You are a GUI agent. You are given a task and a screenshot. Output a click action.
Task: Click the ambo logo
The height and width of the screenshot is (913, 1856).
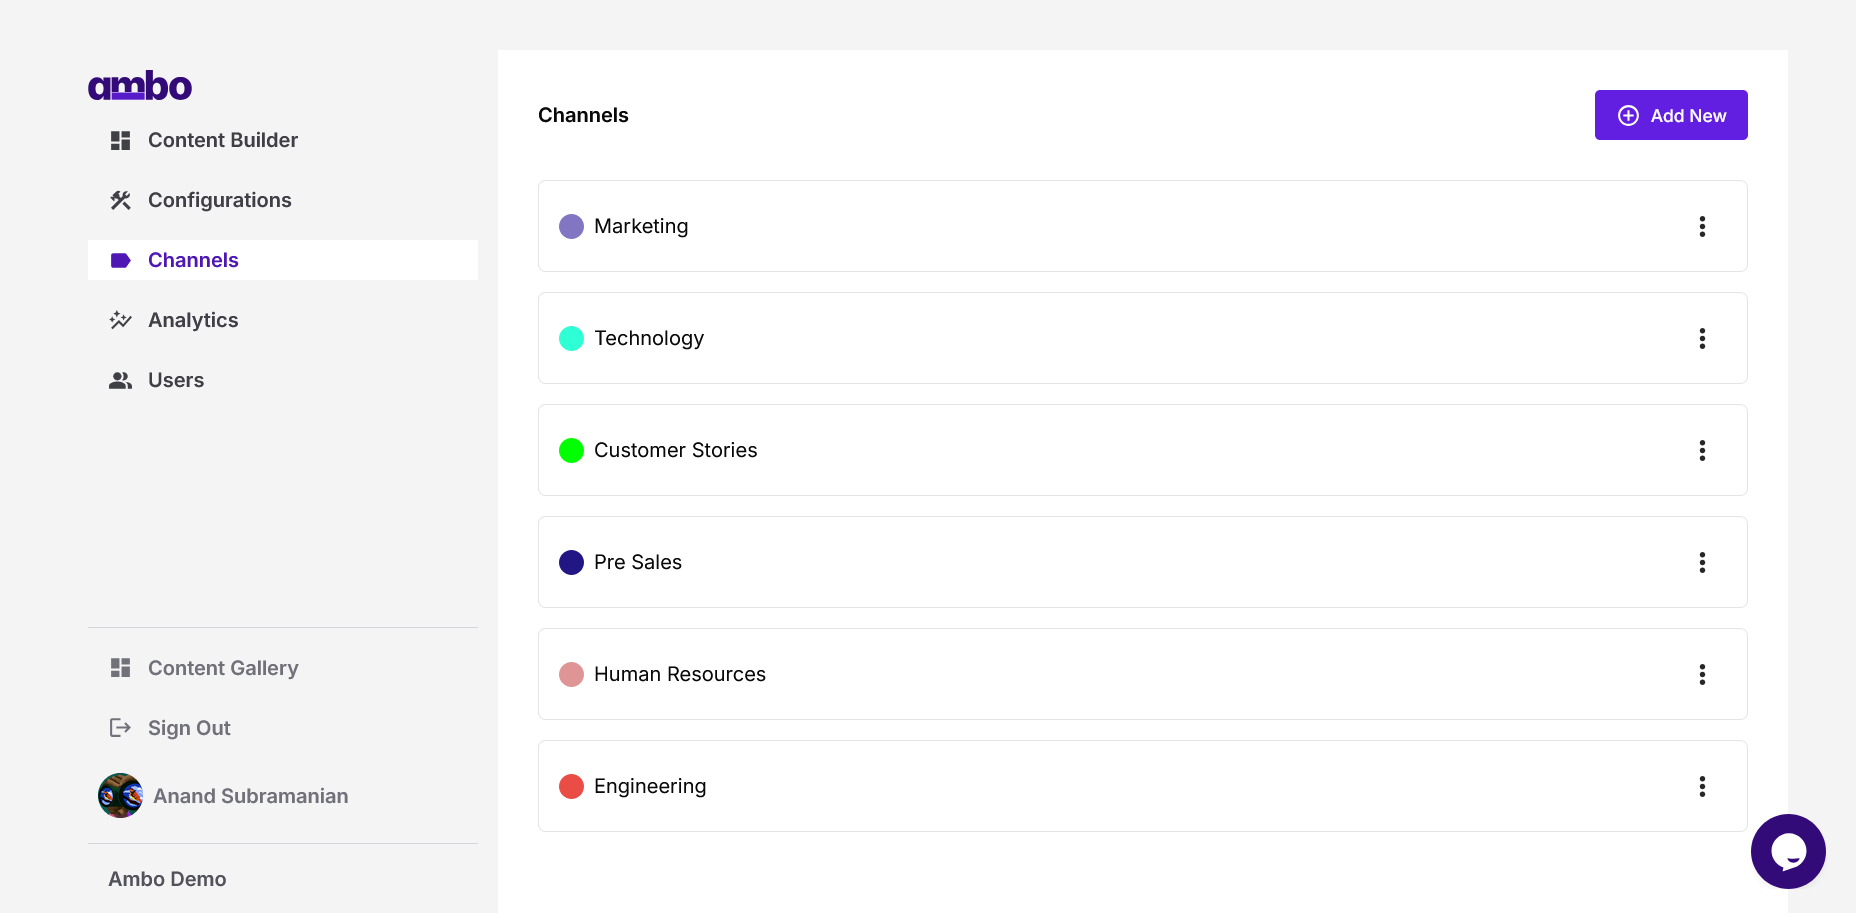(140, 86)
